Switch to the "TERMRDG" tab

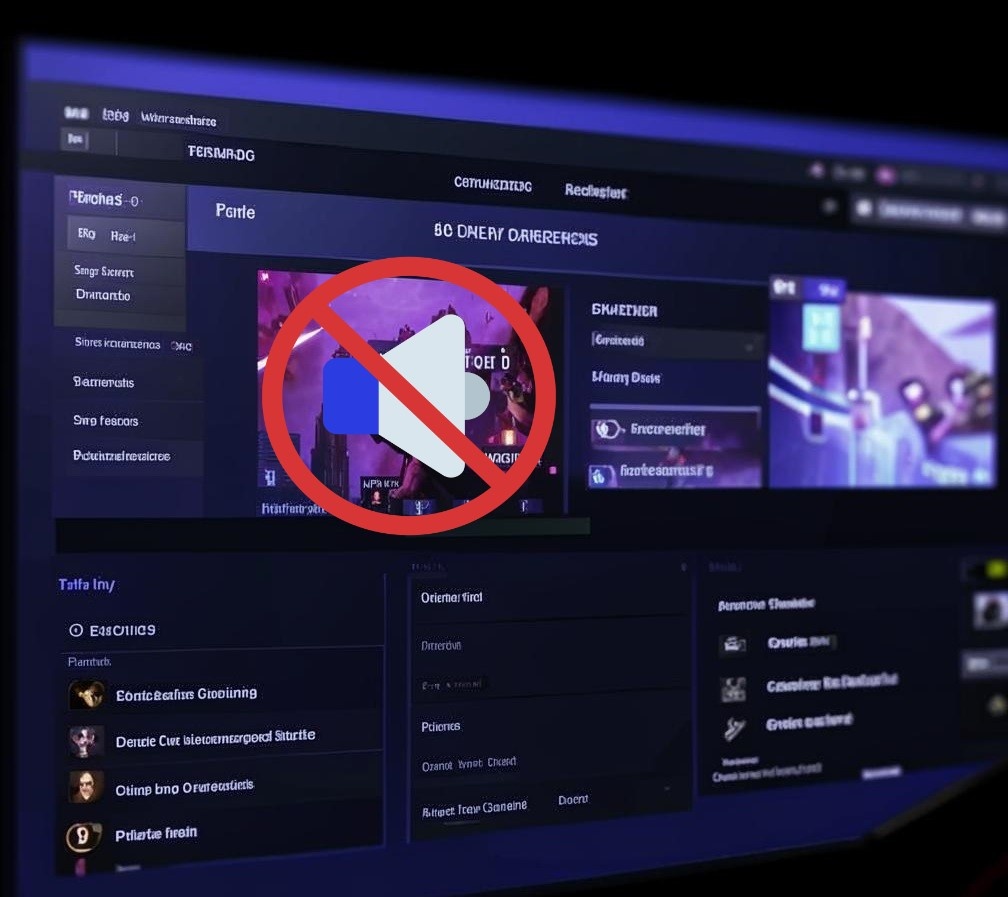click(x=220, y=153)
